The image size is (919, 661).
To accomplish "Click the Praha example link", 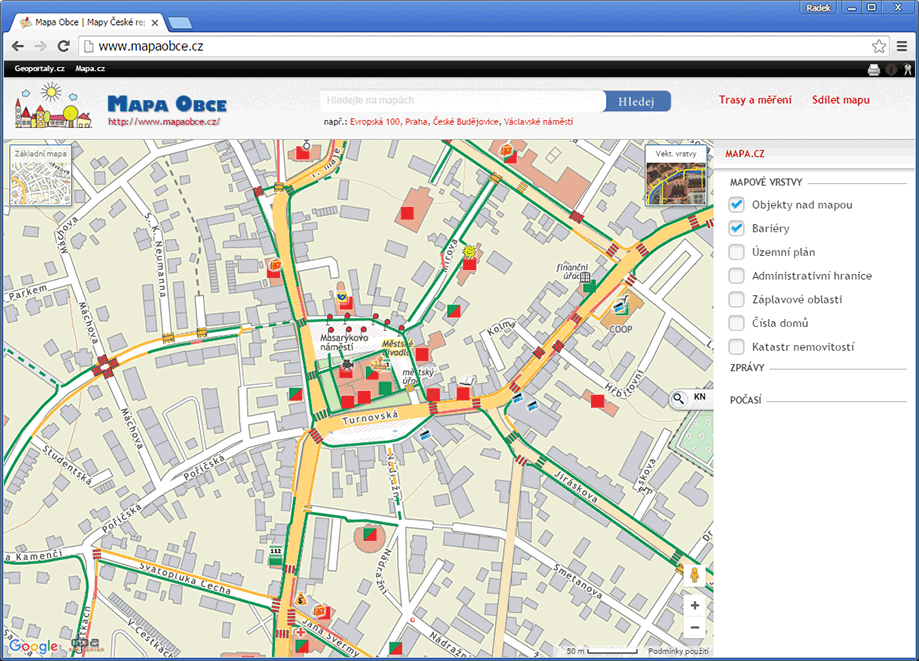I will coord(416,122).
